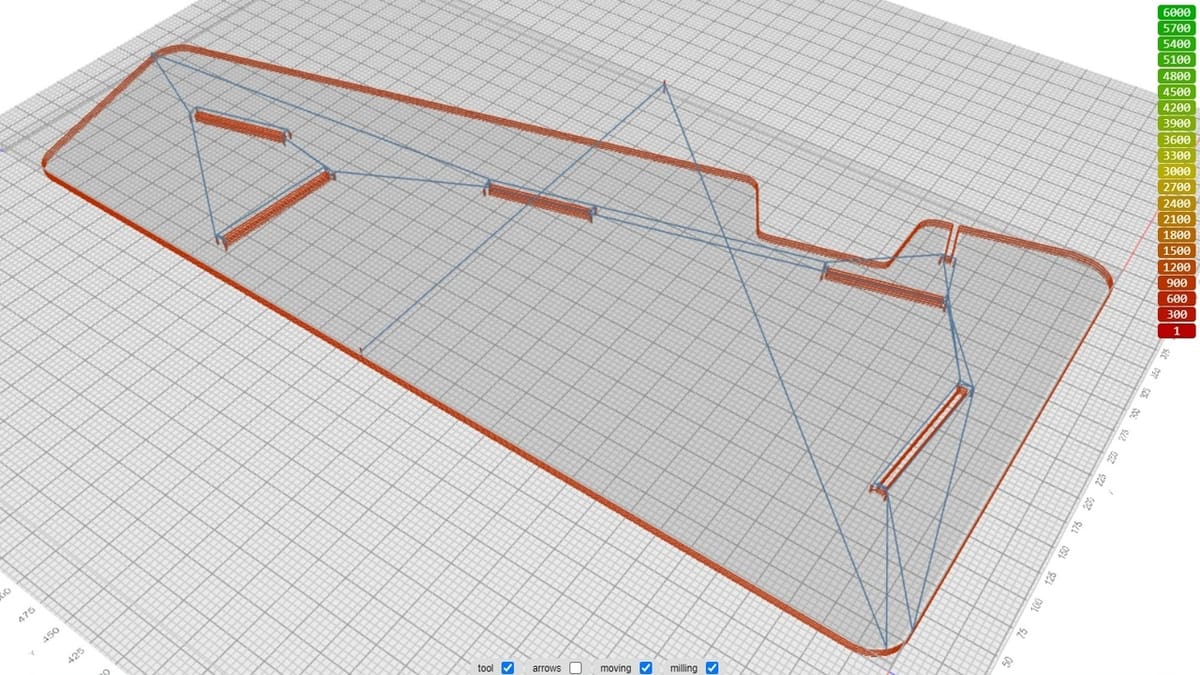Click the milling label text
The height and width of the screenshot is (675, 1200).
(x=684, y=667)
